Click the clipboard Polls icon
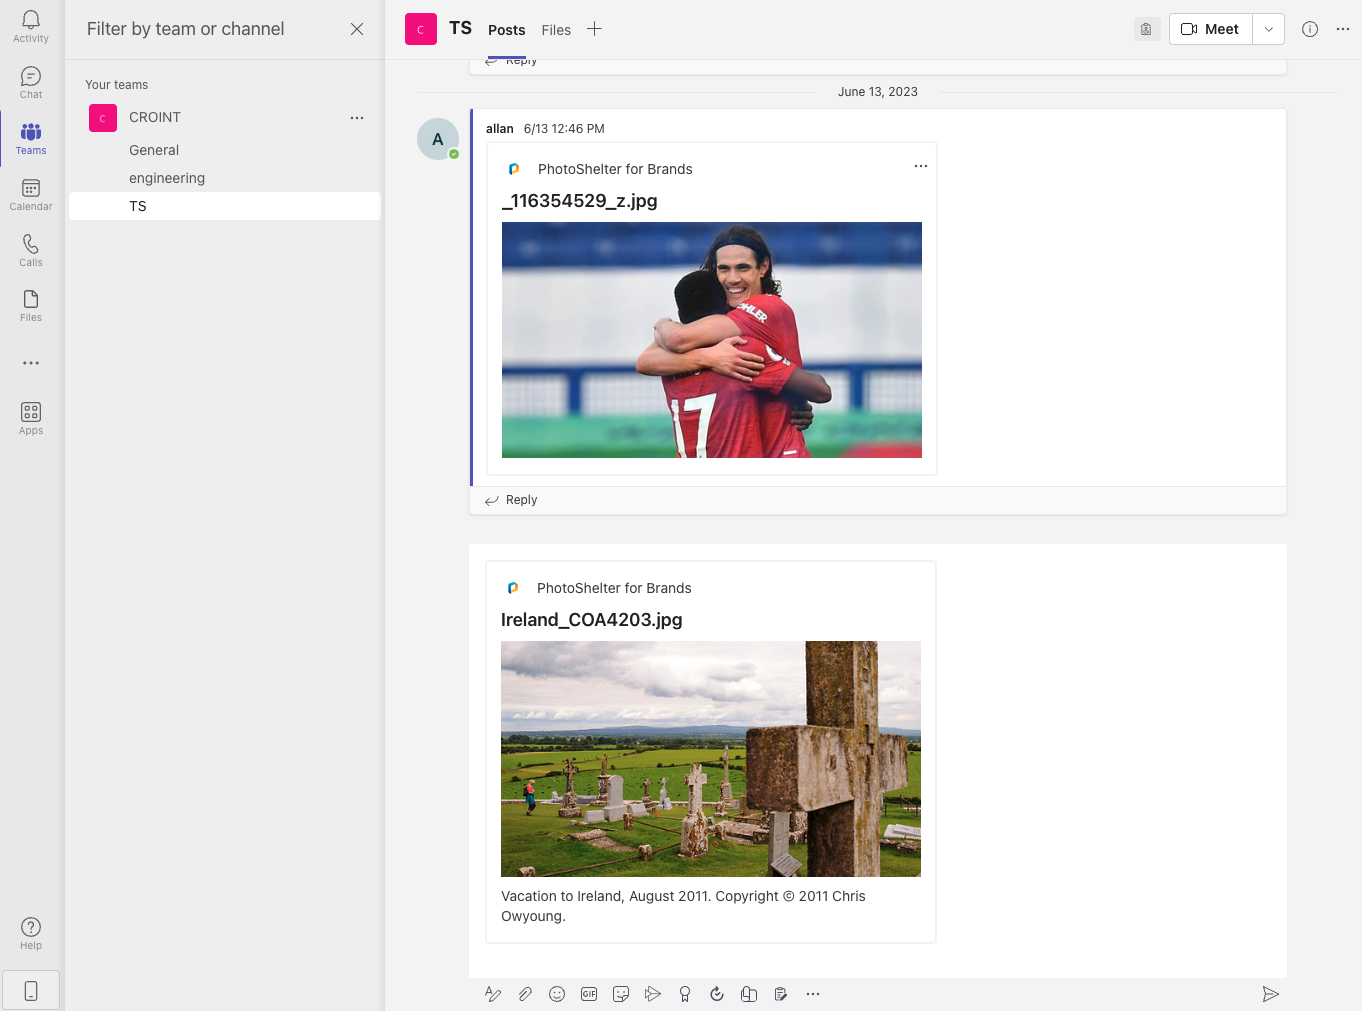1362x1011 pixels. click(x=781, y=994)
